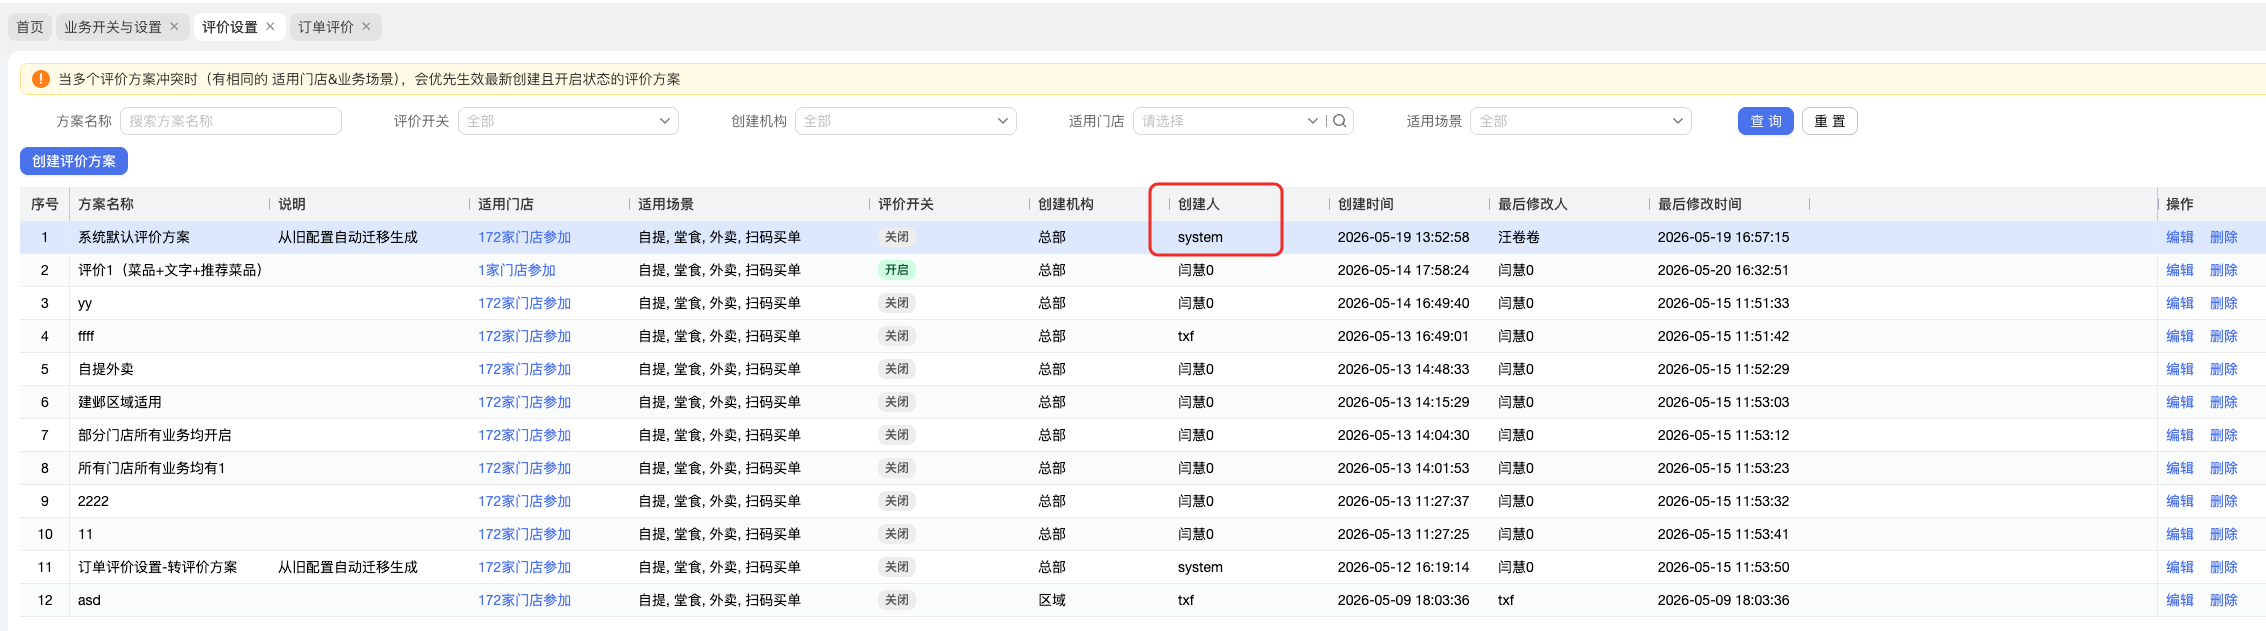Expand the 适用场景 dropdown filter

click(1581, 121)
